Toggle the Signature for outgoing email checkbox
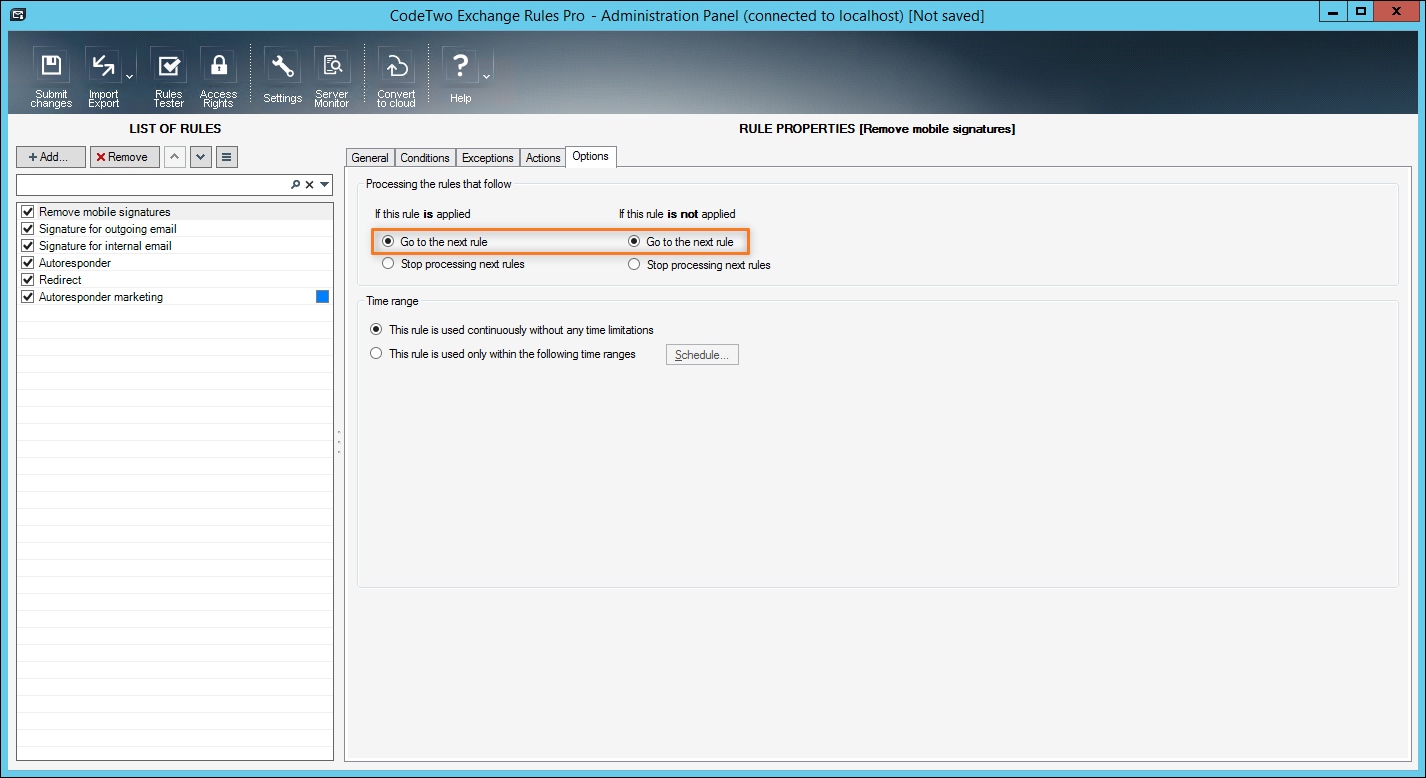Viewport: 1426px width, 778px height. point(28,229)
